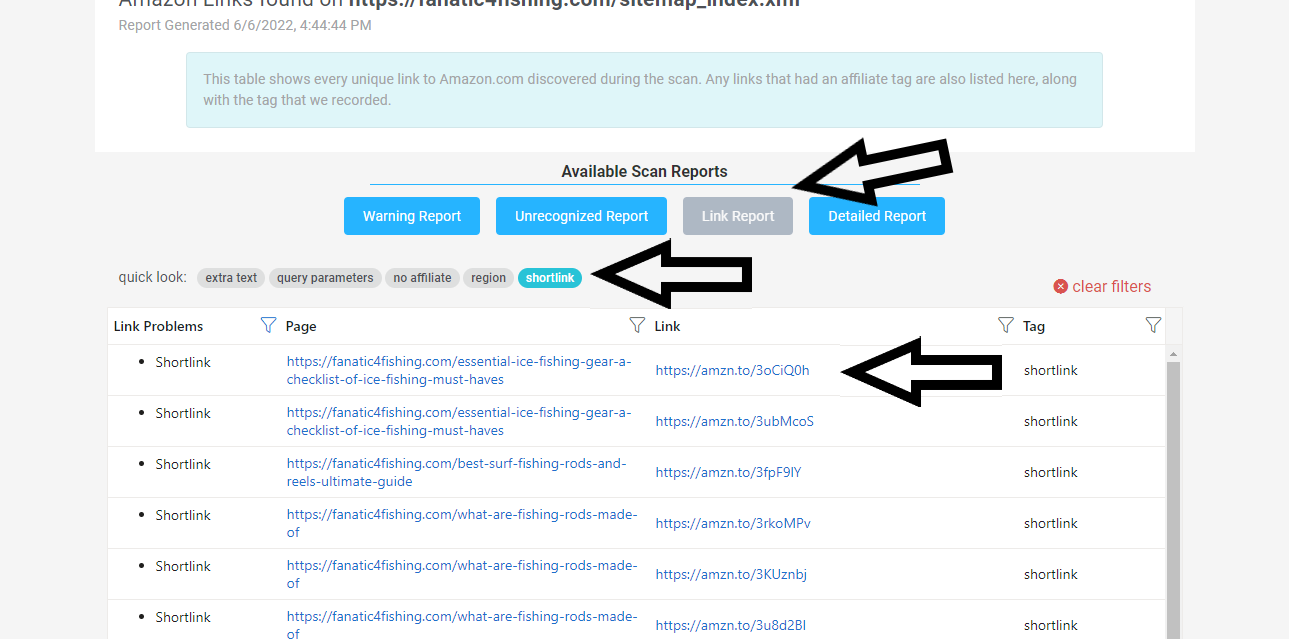
Task: Click the 'shortlink' tag in the 3u8d2BI row
Action: 1051,625
